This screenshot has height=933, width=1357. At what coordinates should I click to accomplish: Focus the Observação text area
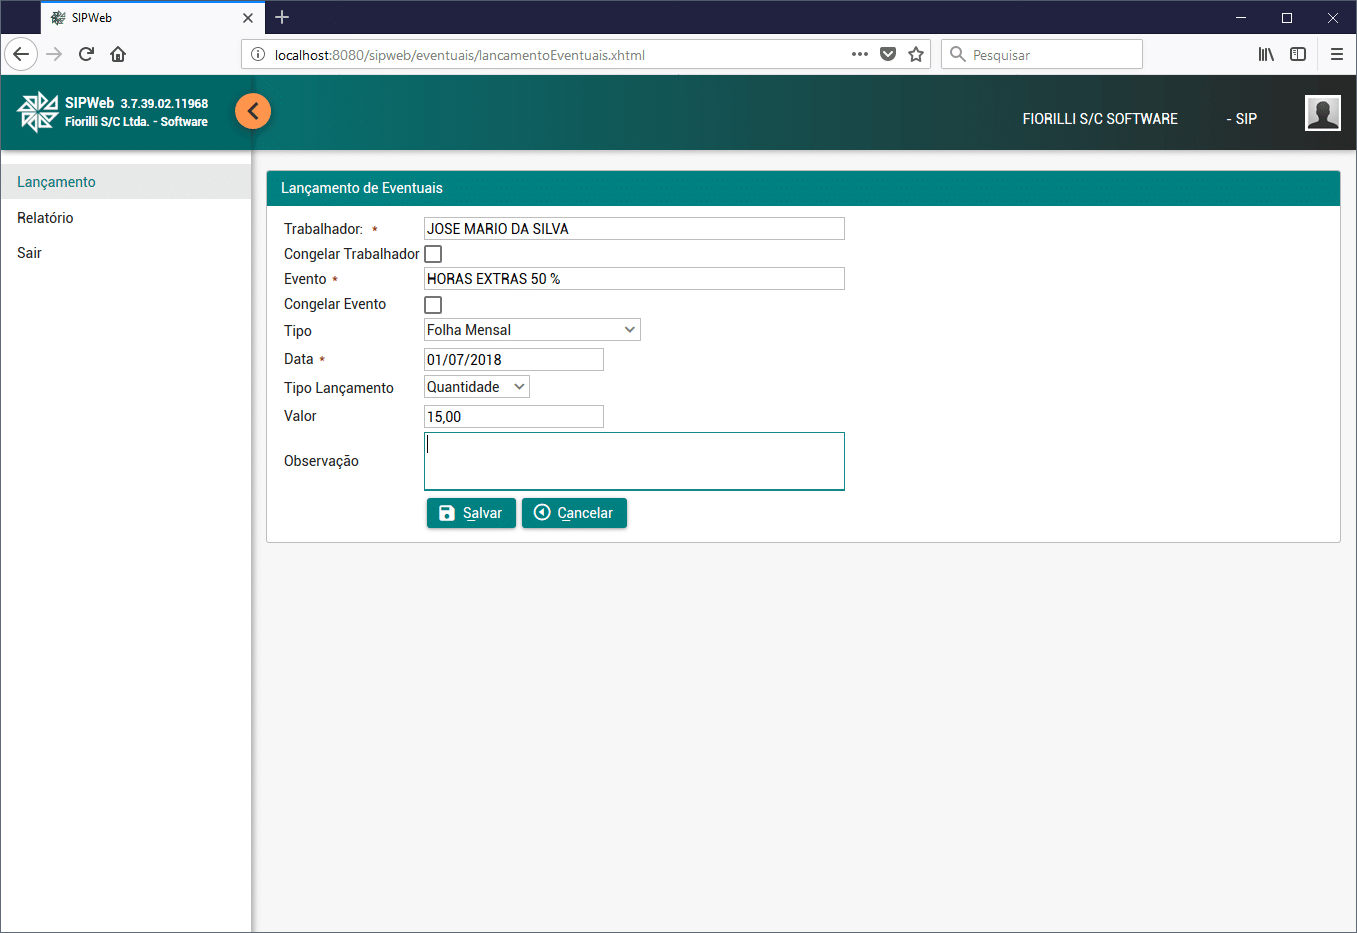(634, 461)
